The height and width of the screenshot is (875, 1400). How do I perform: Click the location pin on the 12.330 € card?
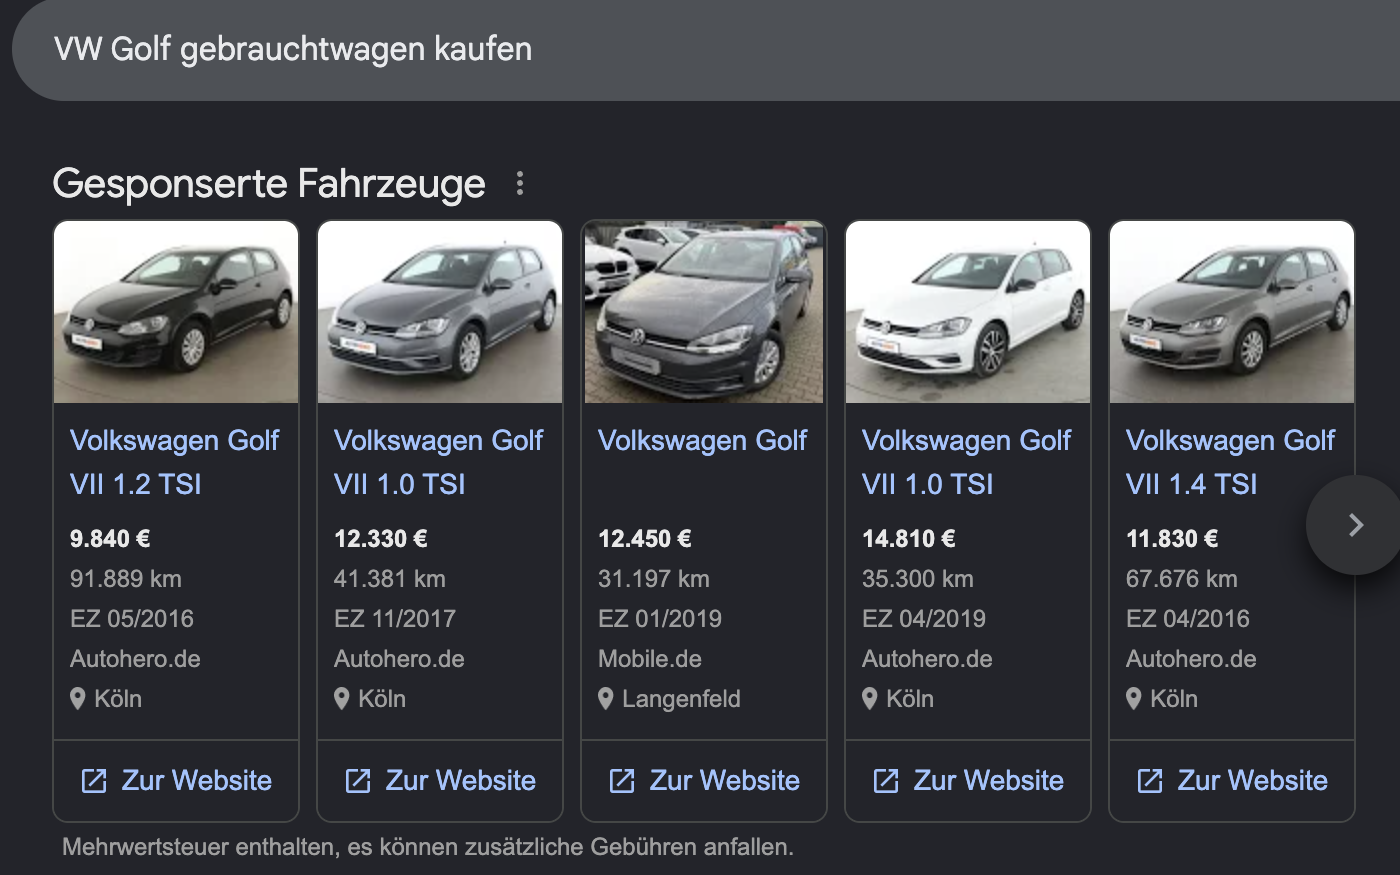click(x=341, y=699)
